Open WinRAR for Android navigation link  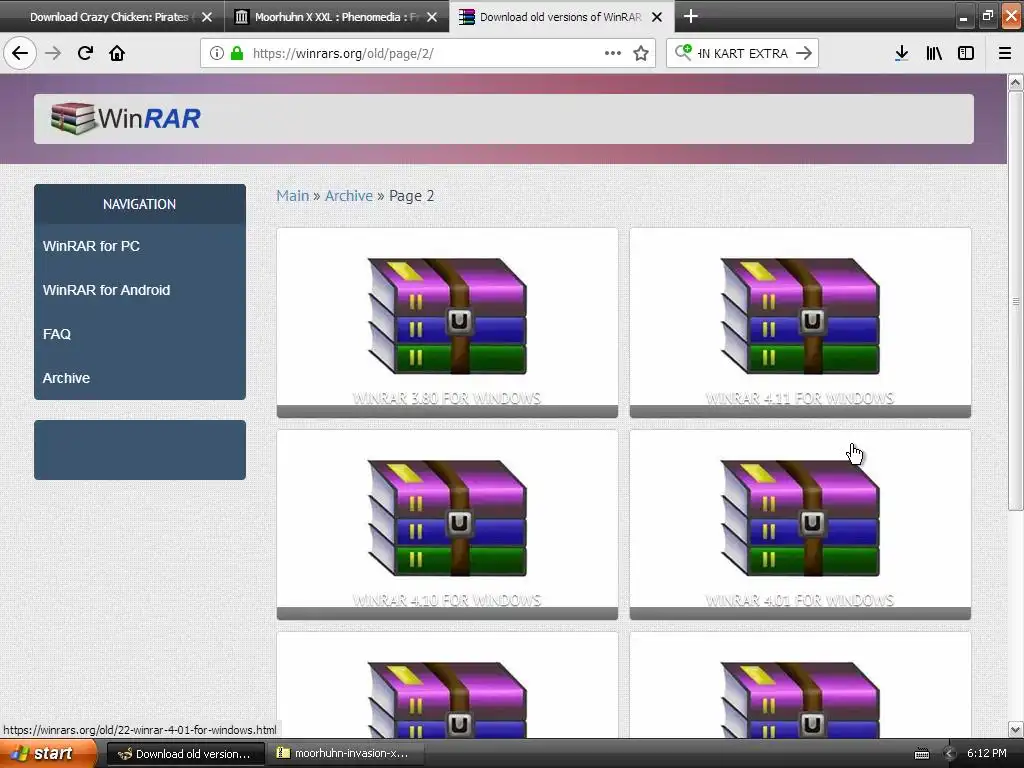[106, 290]
